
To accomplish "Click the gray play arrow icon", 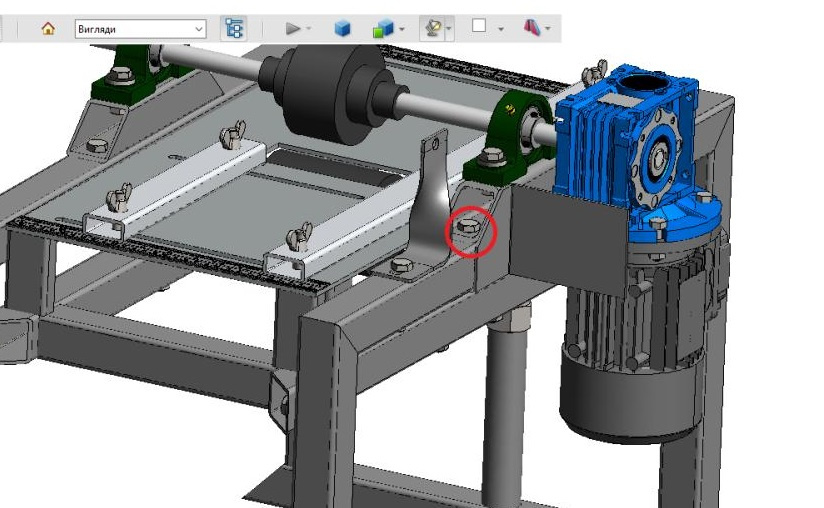I will pyautogui.click(x=292, y=28).
